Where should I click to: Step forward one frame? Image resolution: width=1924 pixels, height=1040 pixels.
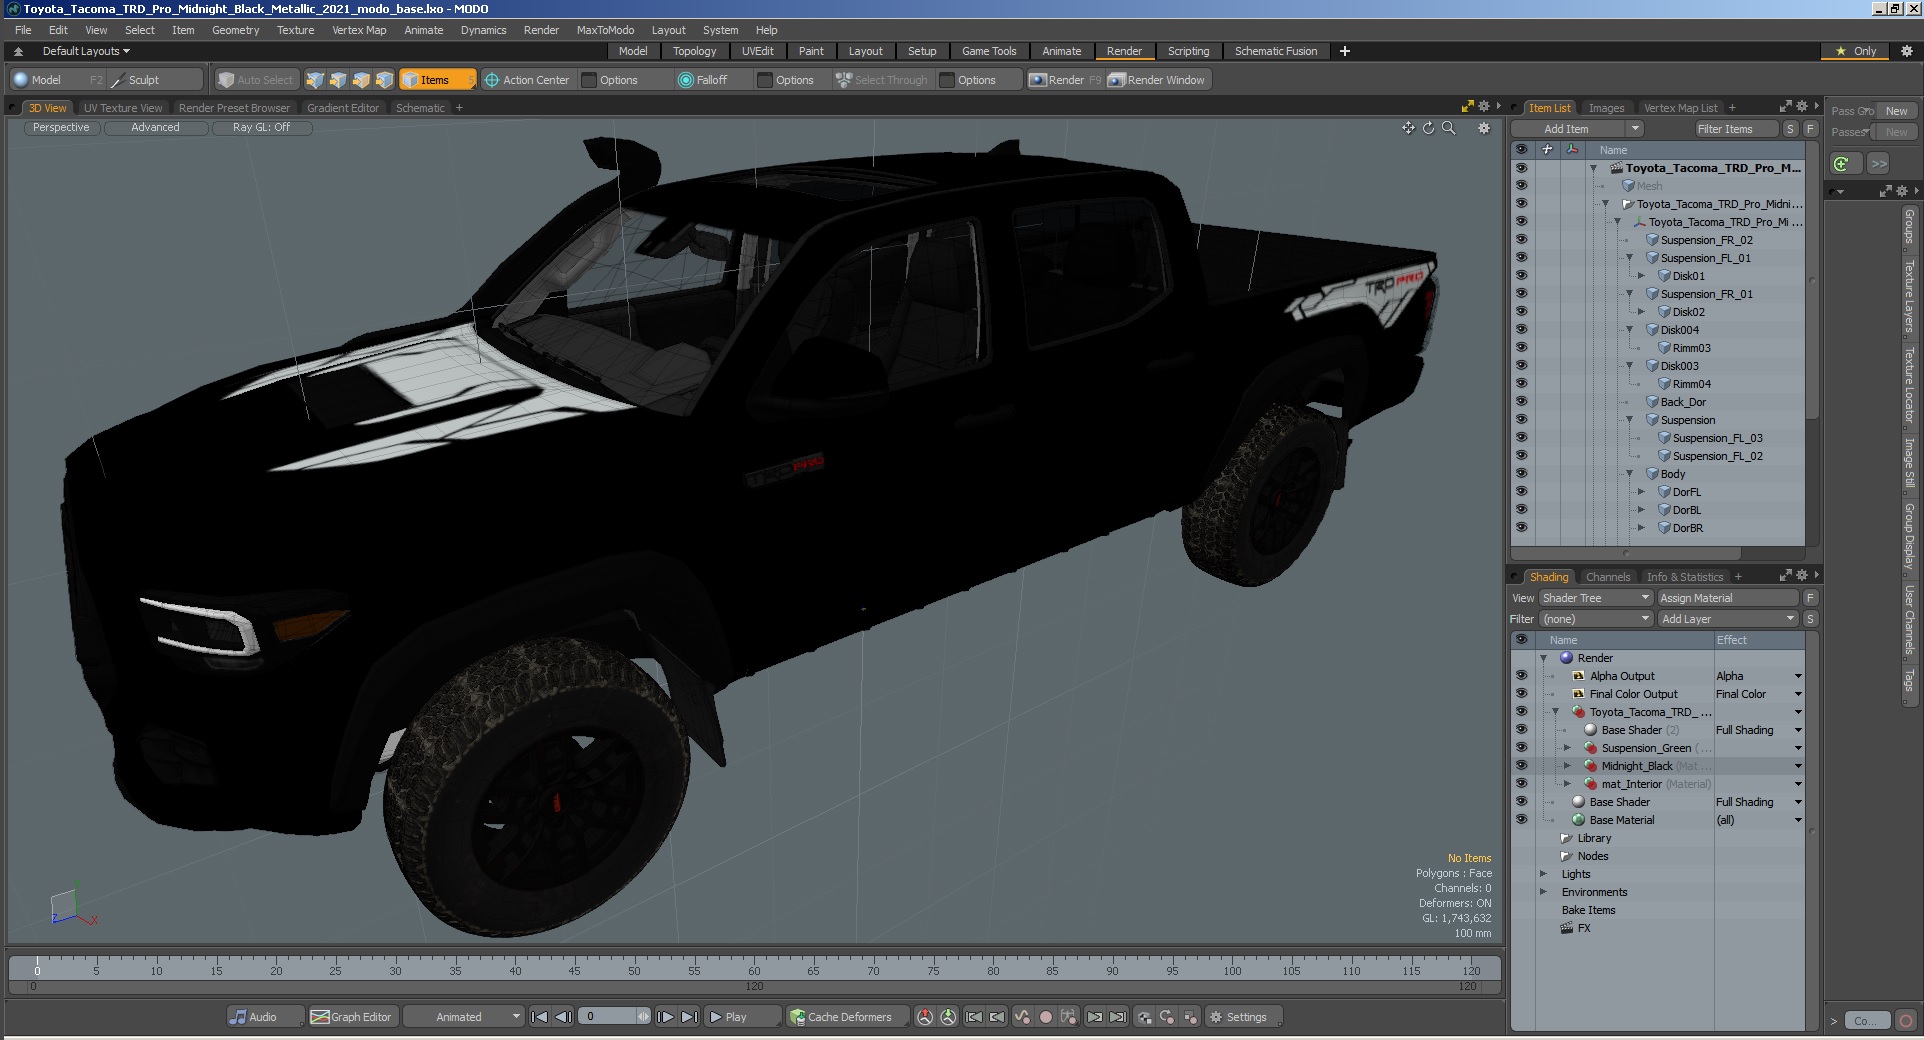point(665,1017)
